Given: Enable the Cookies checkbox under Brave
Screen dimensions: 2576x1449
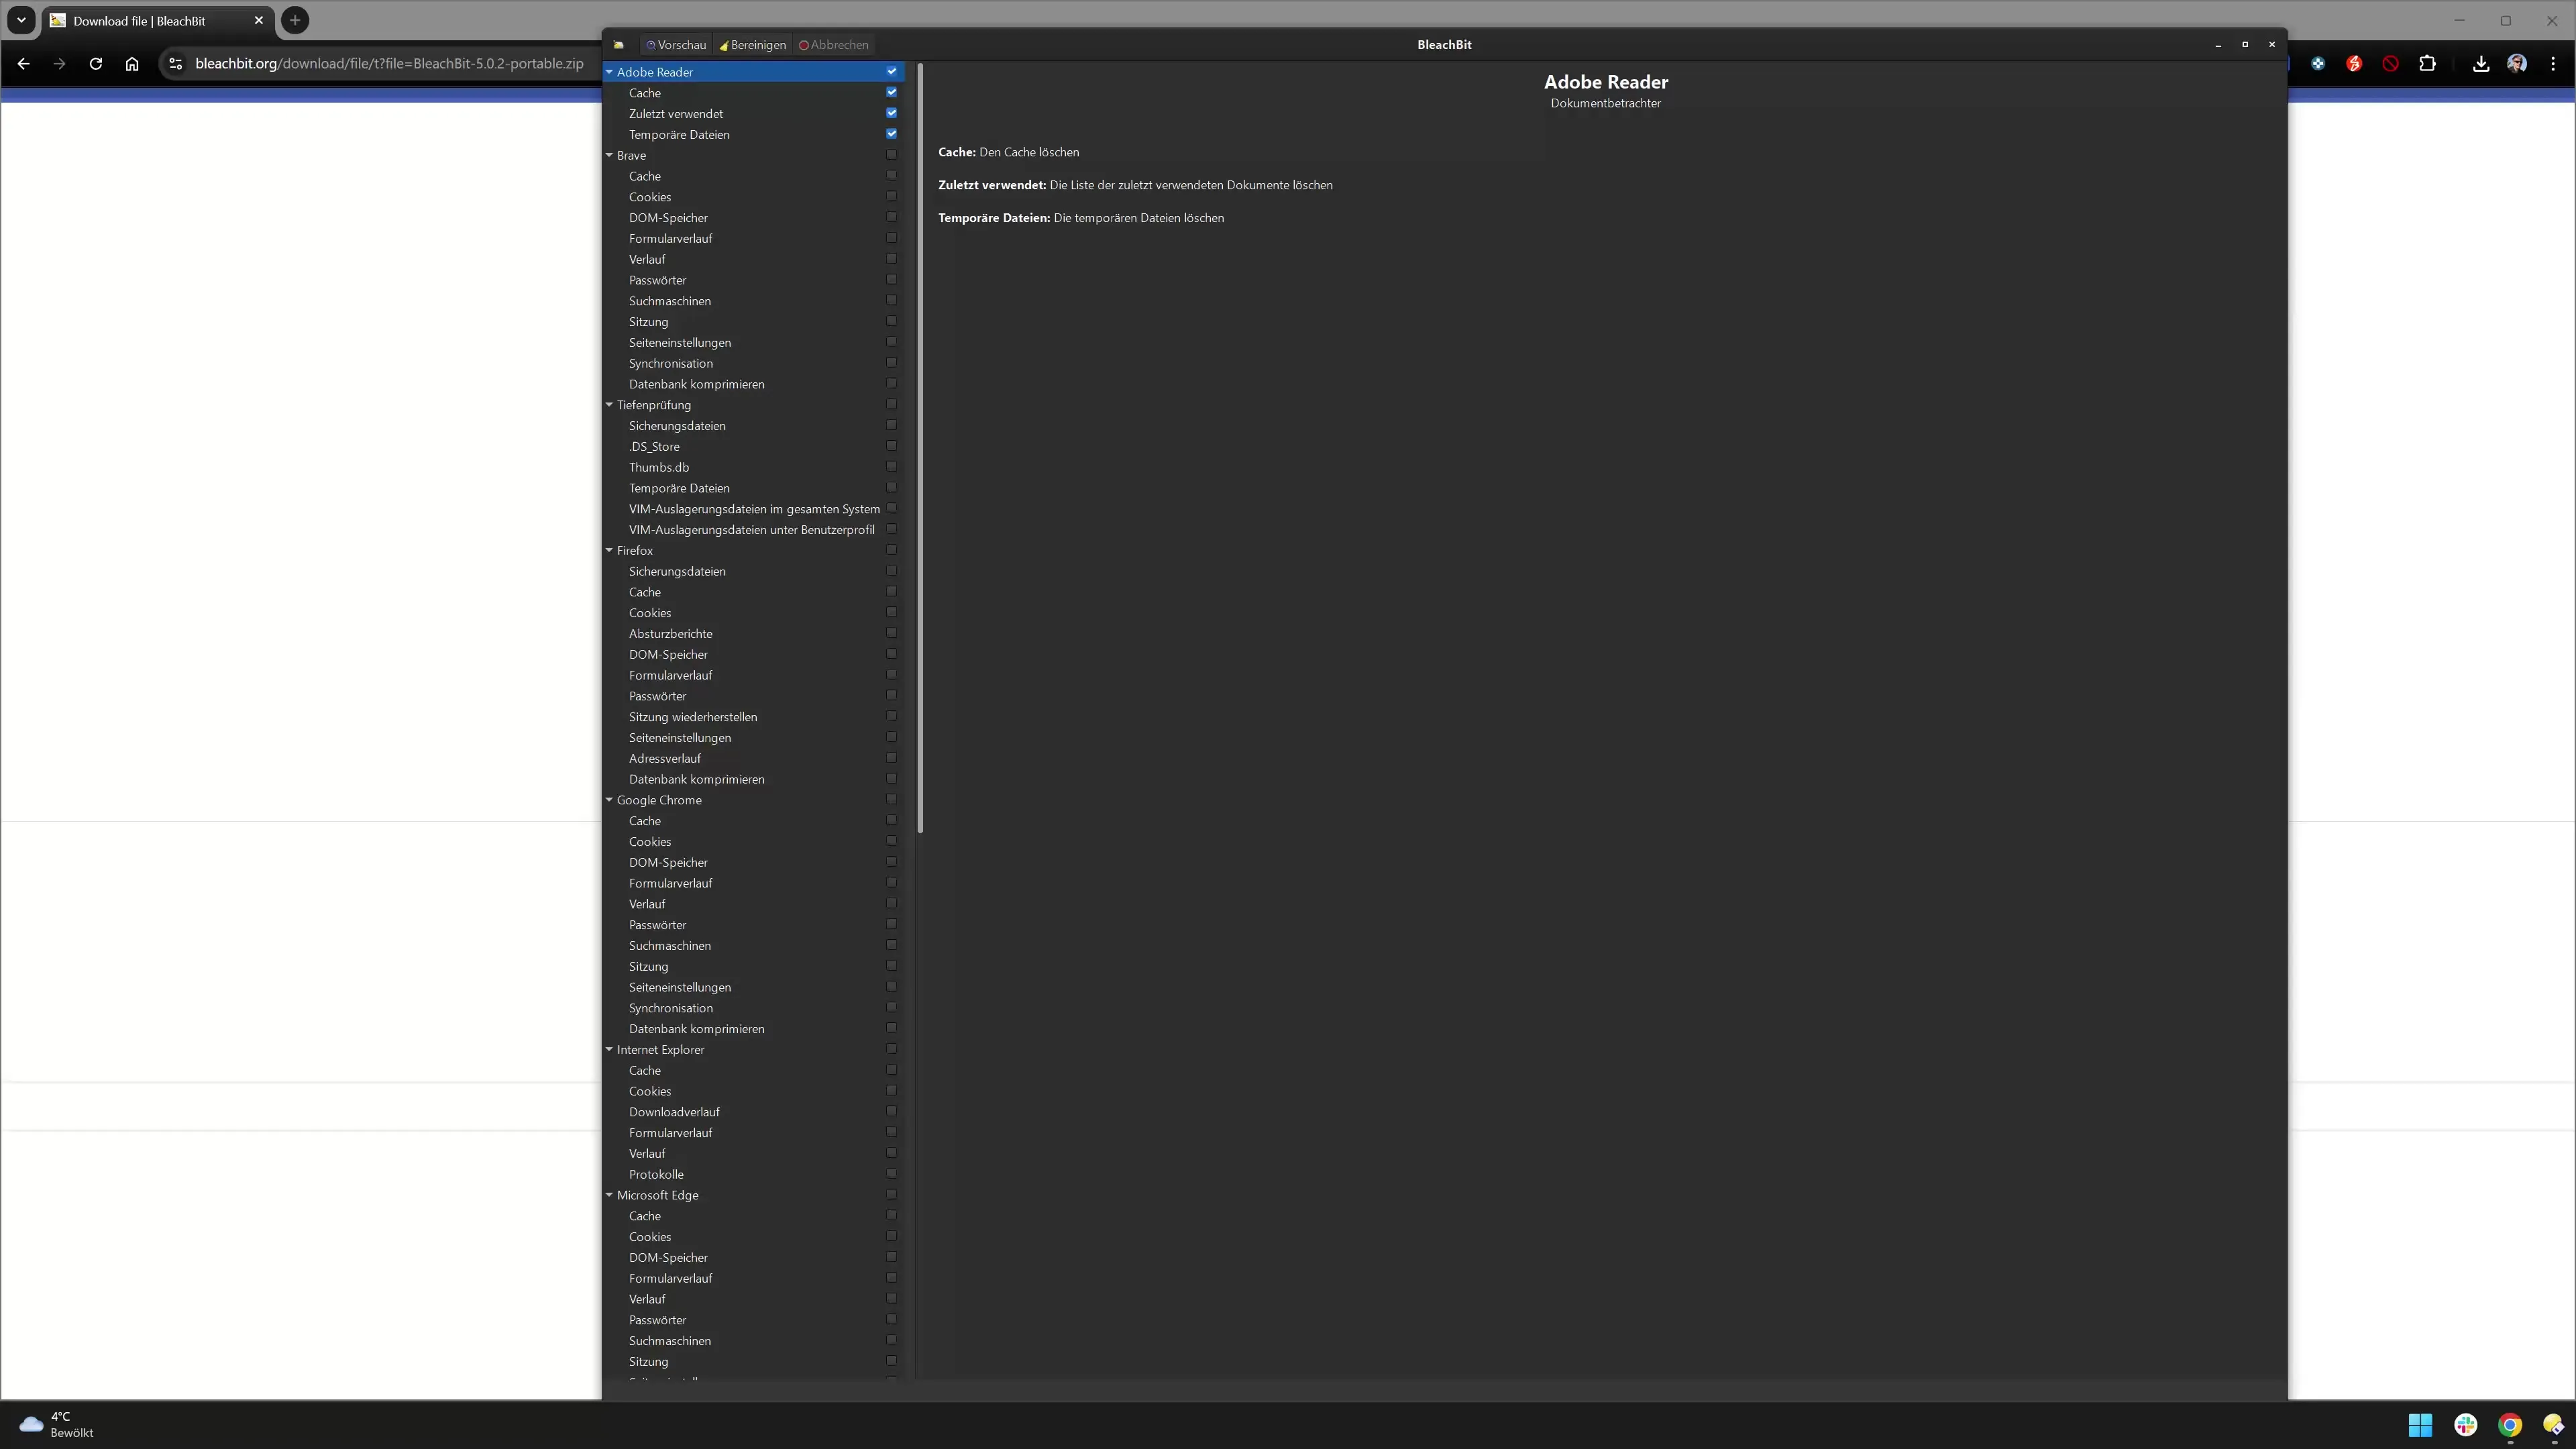Looking at the screenshot, I should click(890, 196).
